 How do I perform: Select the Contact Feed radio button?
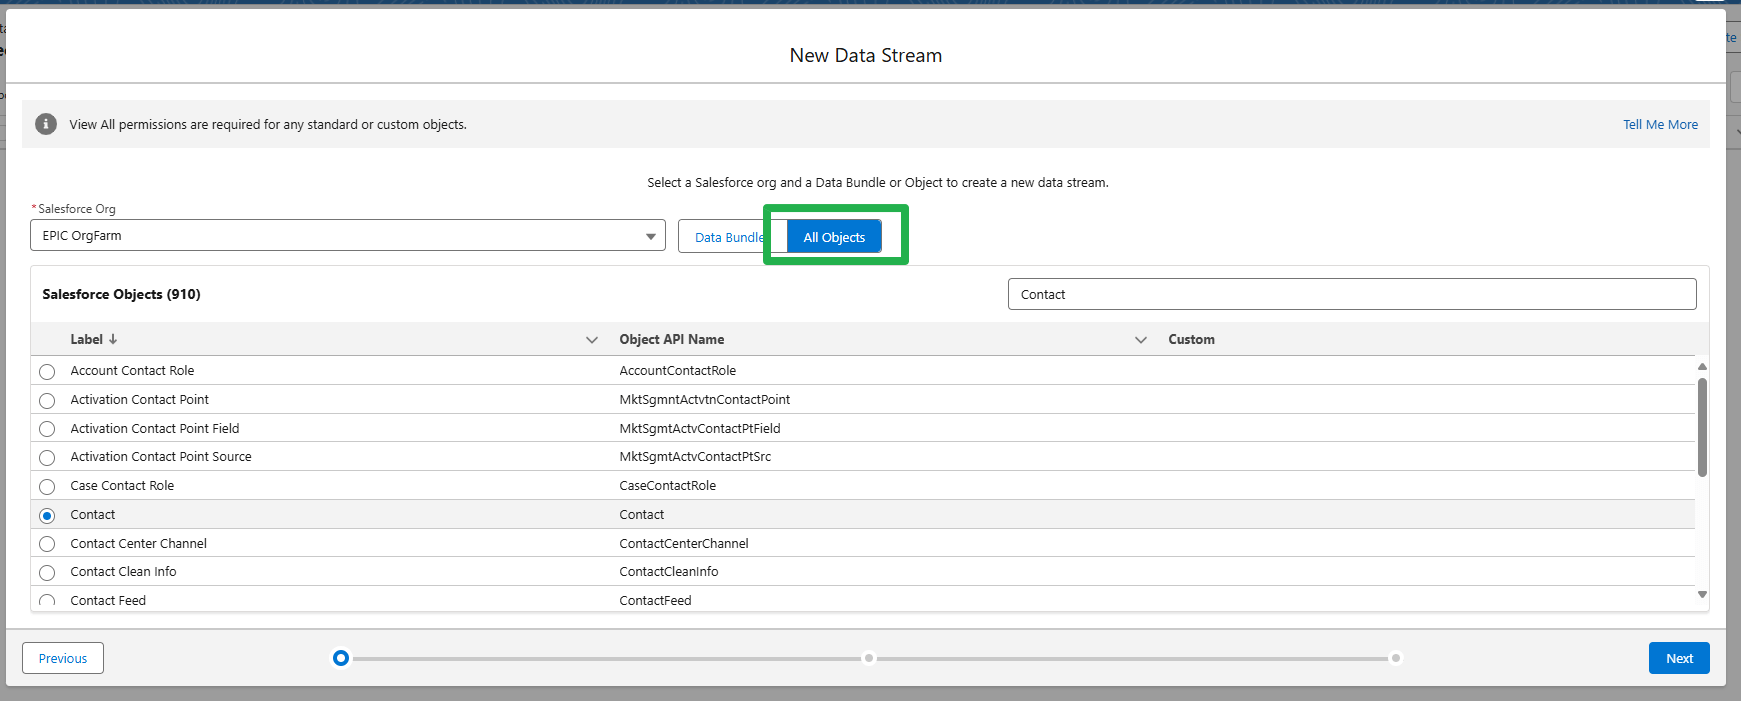pos(47,601)
